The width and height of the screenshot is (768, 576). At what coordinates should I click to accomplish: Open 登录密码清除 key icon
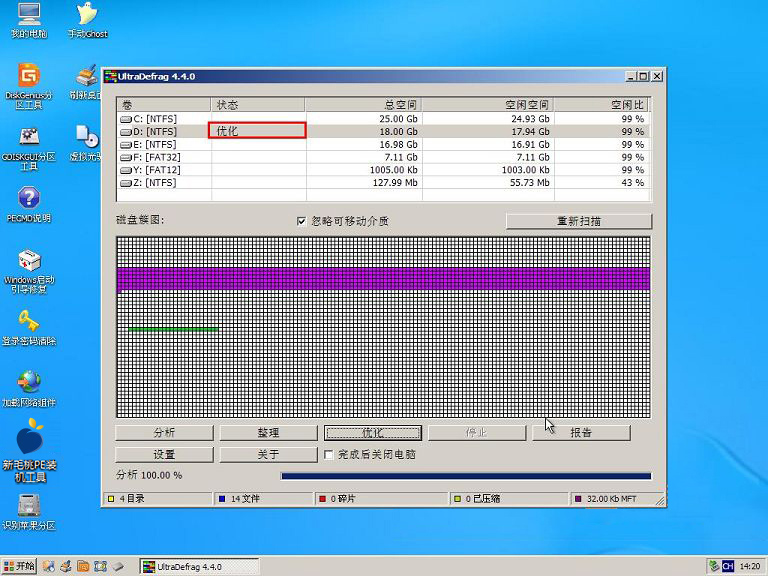28,328
